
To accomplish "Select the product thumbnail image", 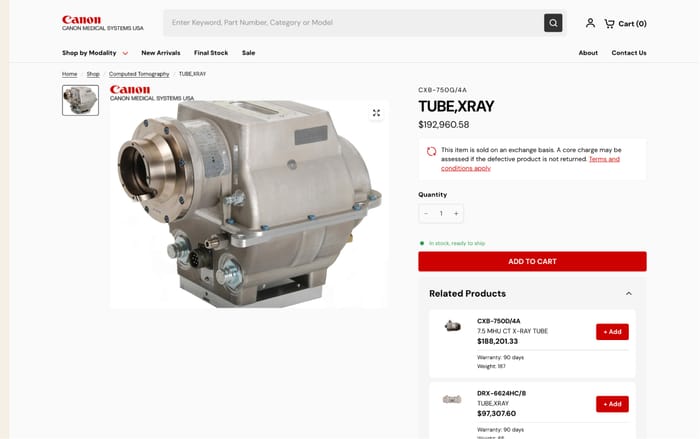I will coord(80,100).
